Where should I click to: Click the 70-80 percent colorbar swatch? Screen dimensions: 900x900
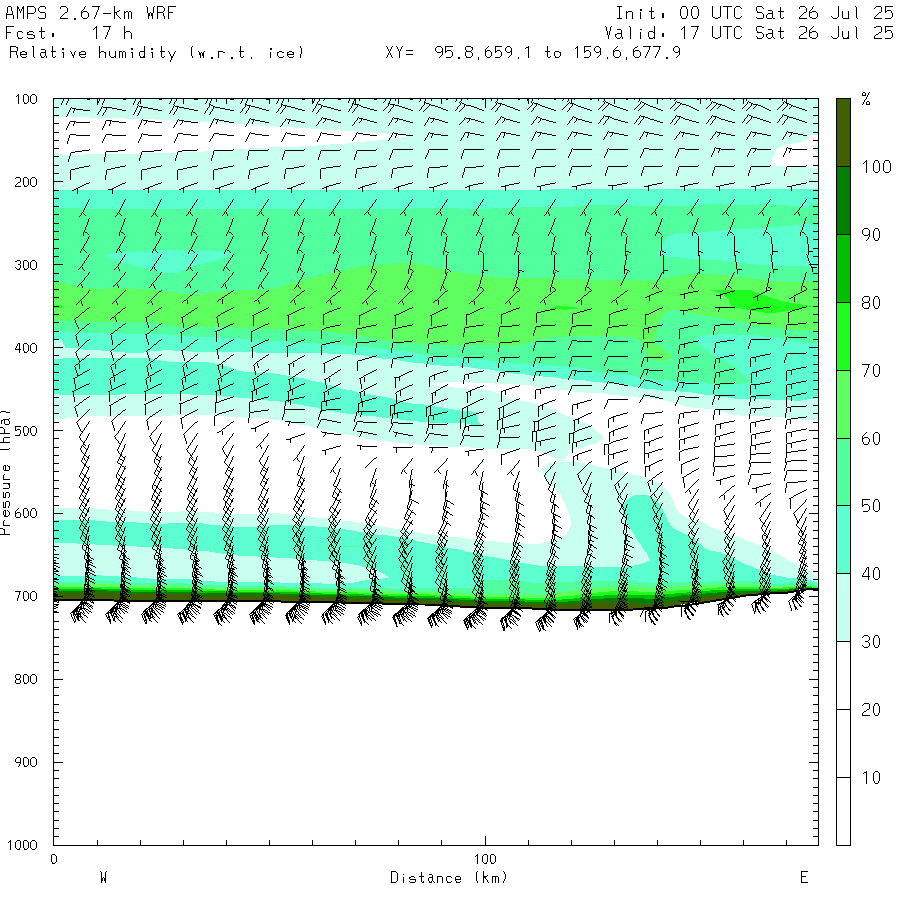click(843, 336)
